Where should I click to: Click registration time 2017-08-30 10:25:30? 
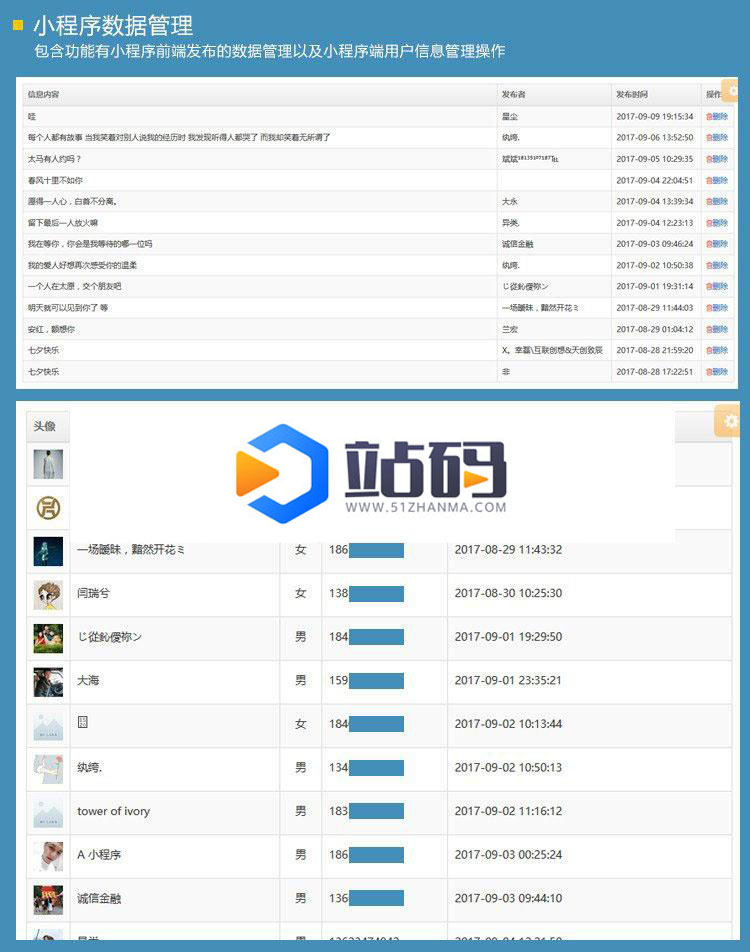coord(508,593)
